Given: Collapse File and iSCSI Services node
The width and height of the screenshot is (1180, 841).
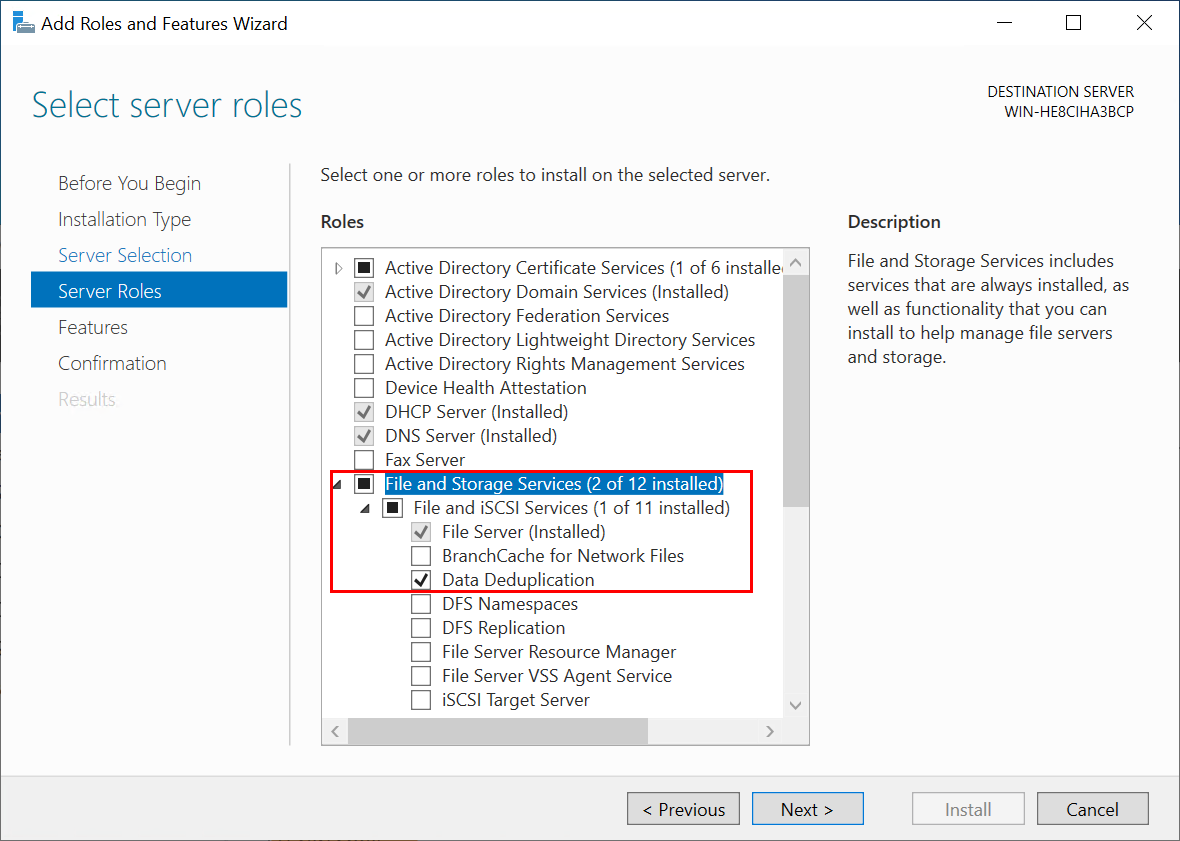Looking at the screenshot, I should 365,509.
